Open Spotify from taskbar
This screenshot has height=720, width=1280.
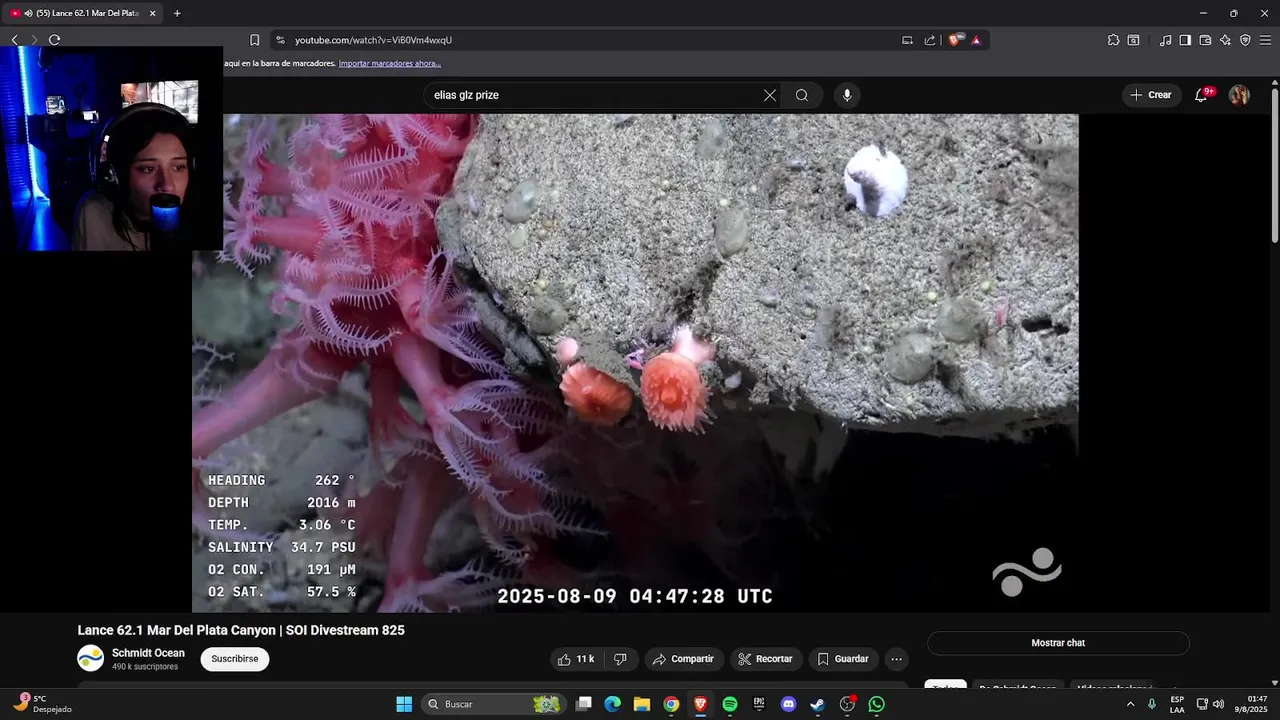pyautogui.click(x=730, y=704)
